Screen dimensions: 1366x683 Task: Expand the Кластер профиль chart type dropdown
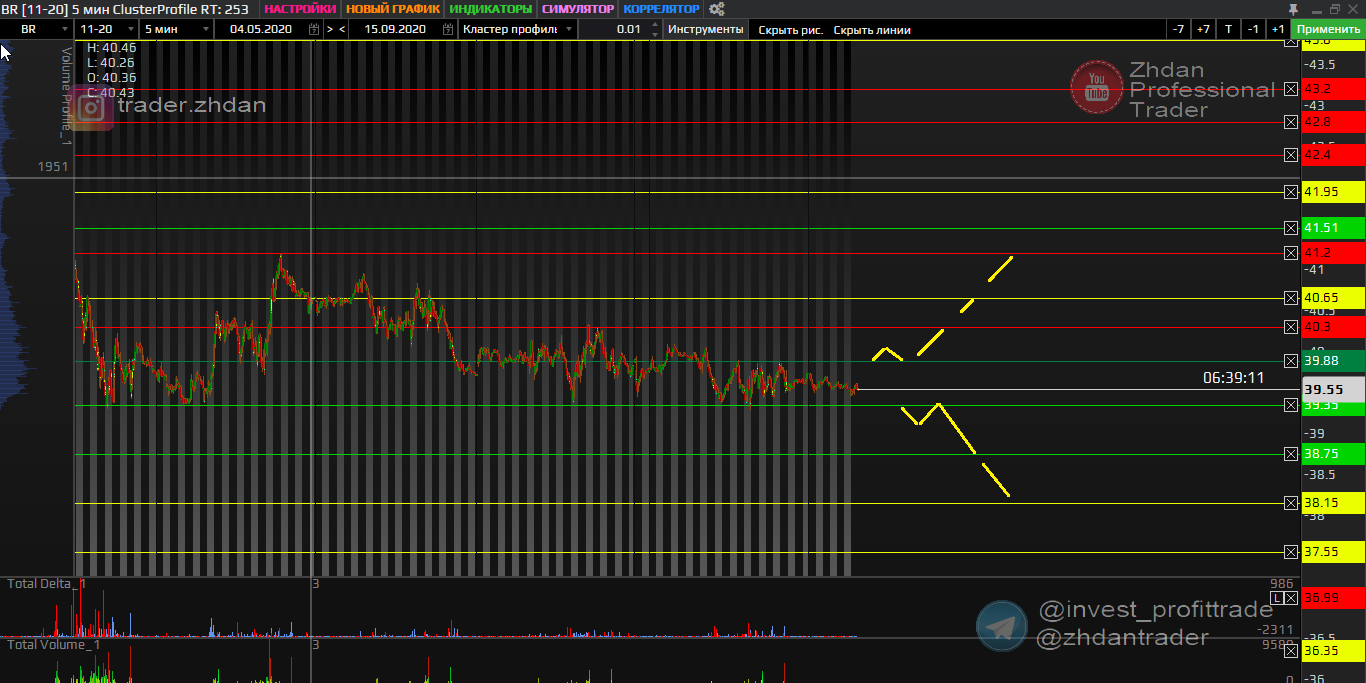coord(568,29)
